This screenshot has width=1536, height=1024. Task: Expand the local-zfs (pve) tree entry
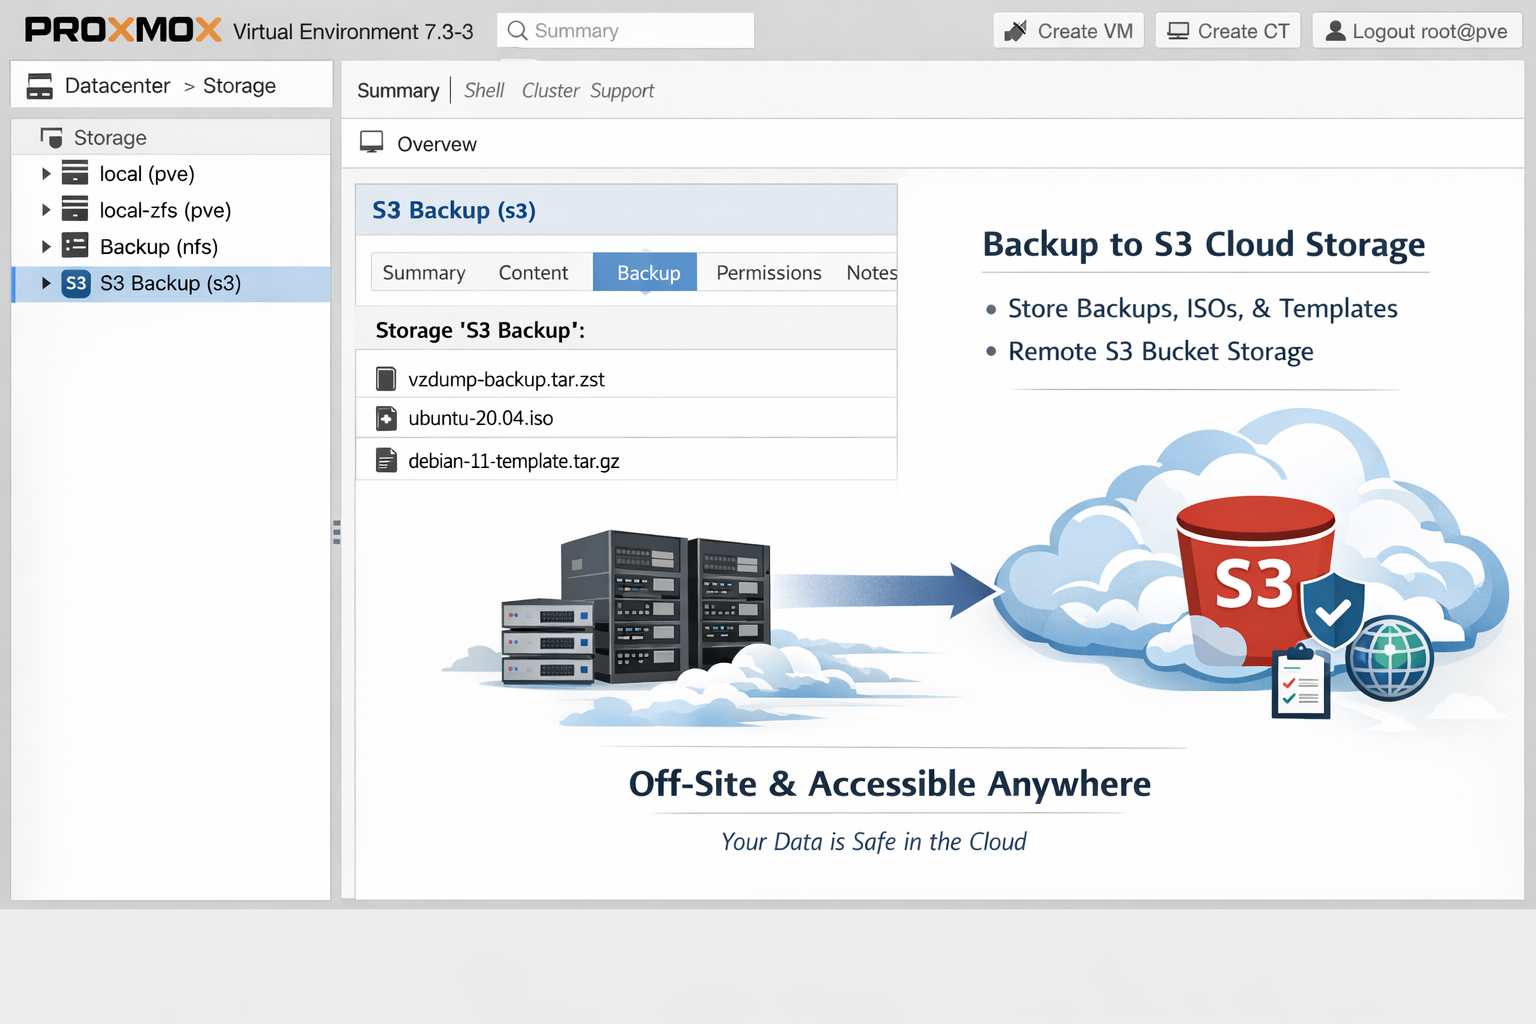tap(45, 210)
